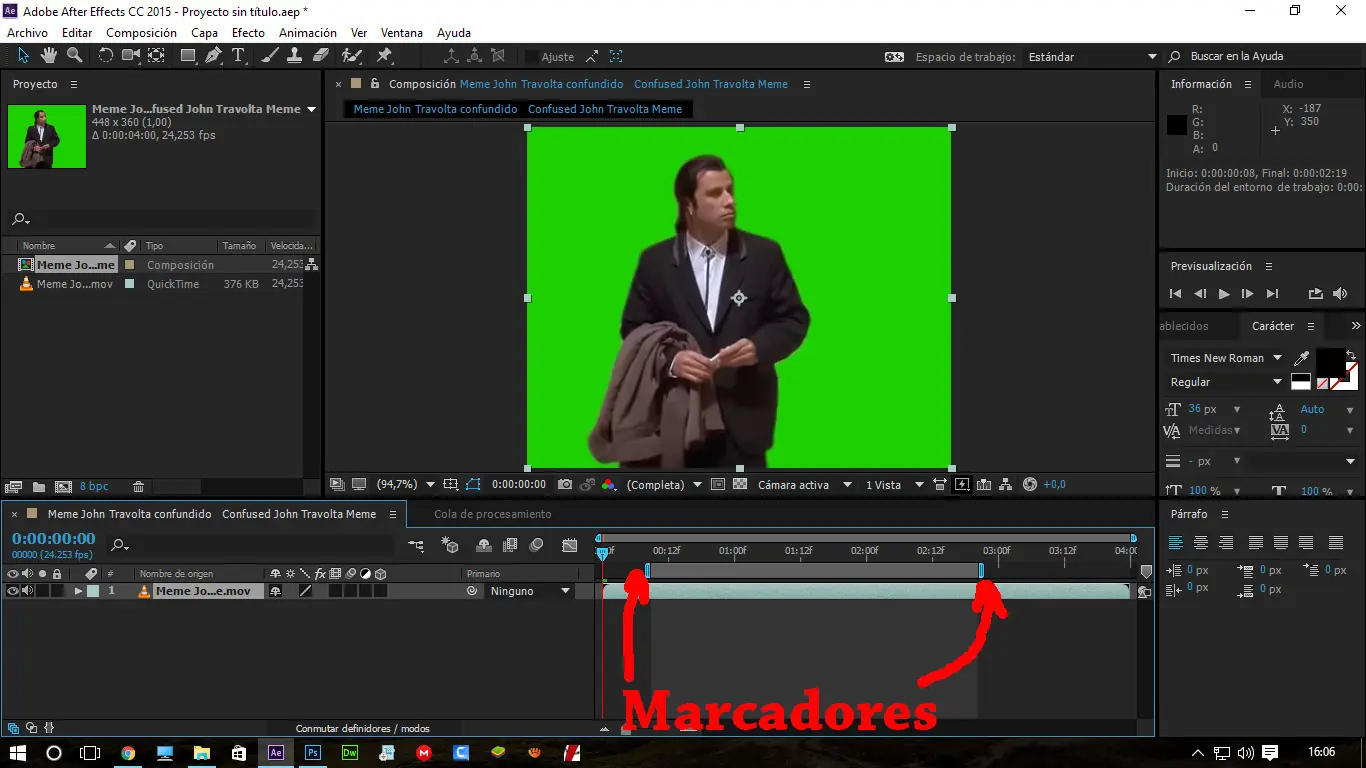Select the Brush tool
1366x768 pixels.
tap(270, 56)
